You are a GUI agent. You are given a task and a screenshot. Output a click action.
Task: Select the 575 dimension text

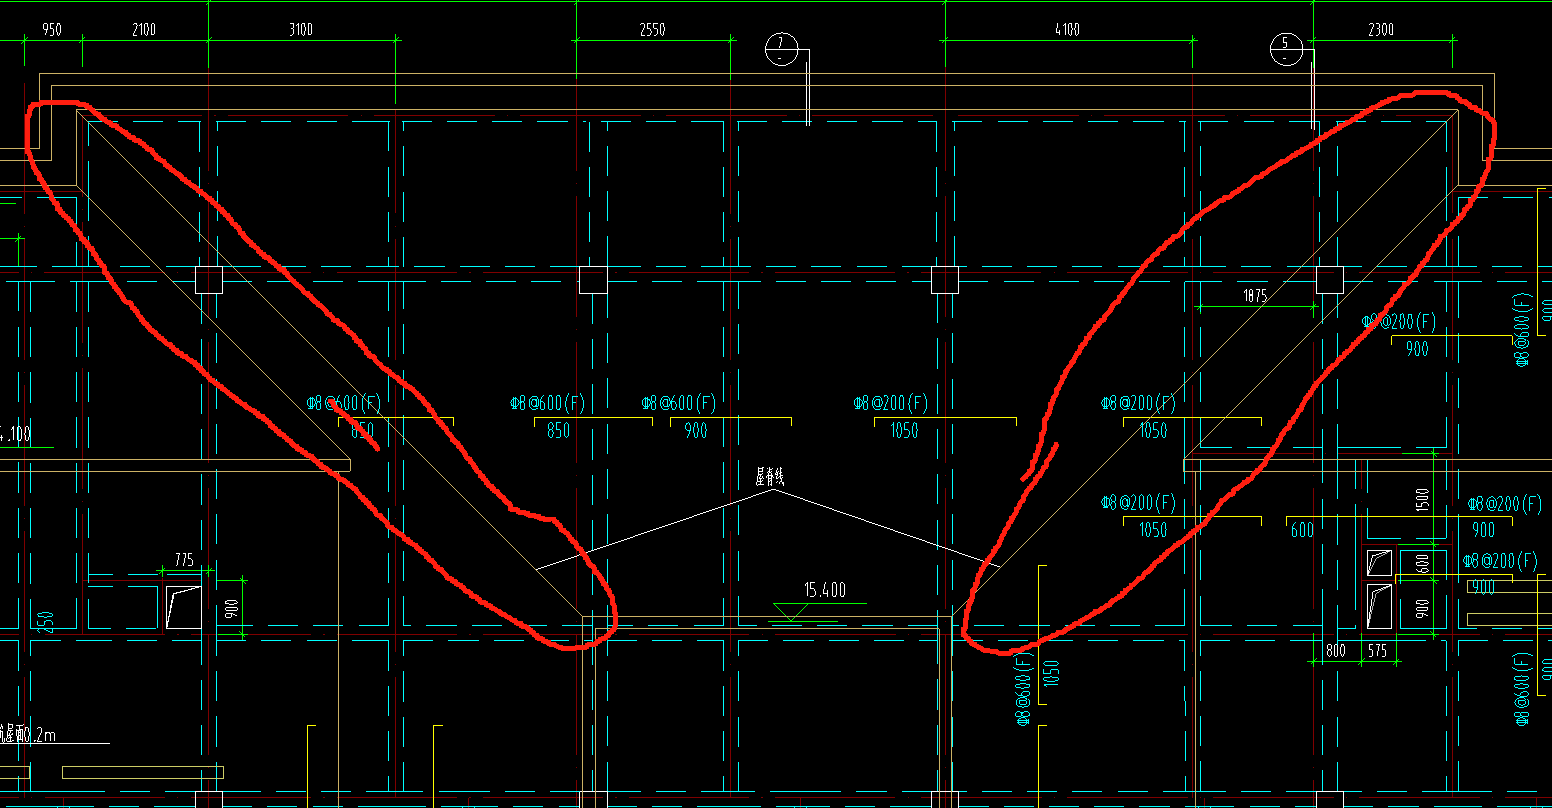1377,651
